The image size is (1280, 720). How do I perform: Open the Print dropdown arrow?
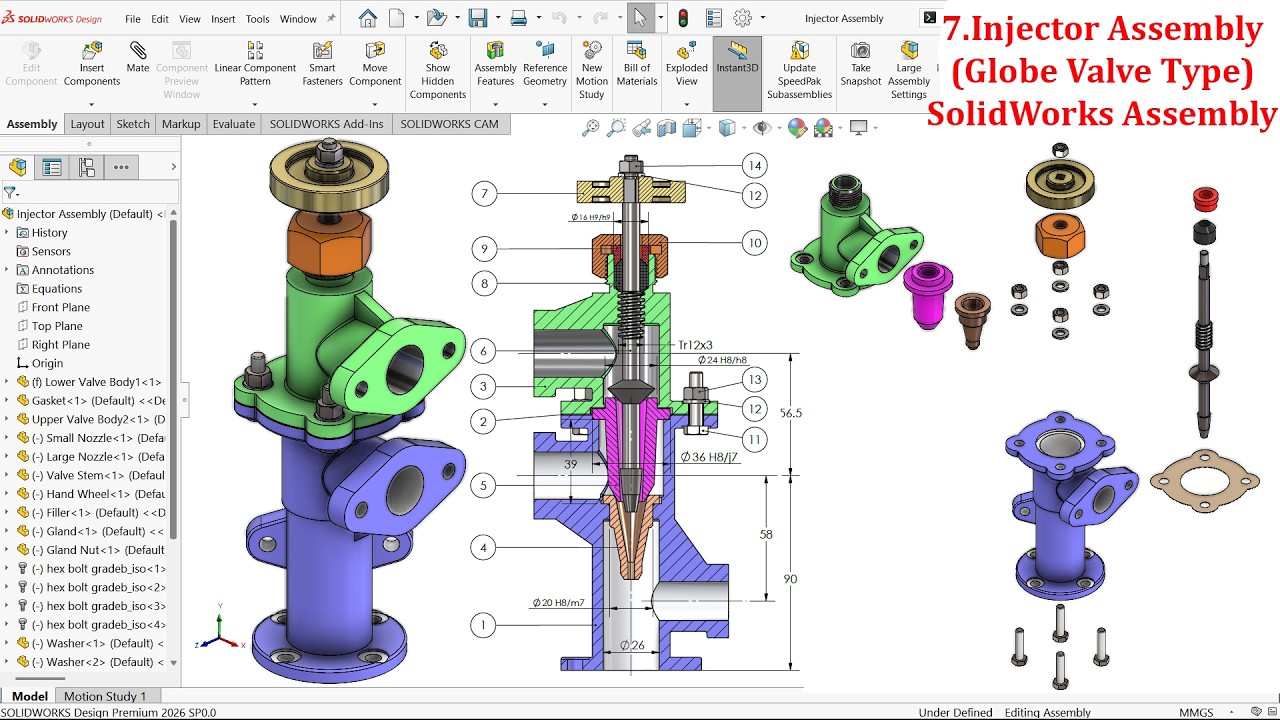coord(537,18)
